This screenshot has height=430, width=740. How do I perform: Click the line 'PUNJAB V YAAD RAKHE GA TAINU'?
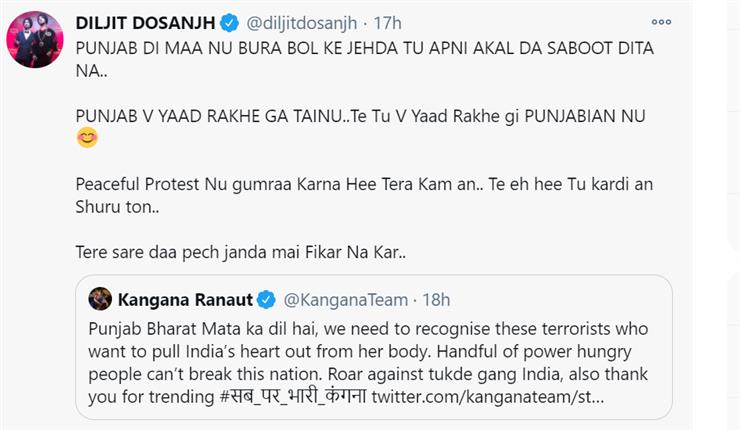(x=361, y=116)
